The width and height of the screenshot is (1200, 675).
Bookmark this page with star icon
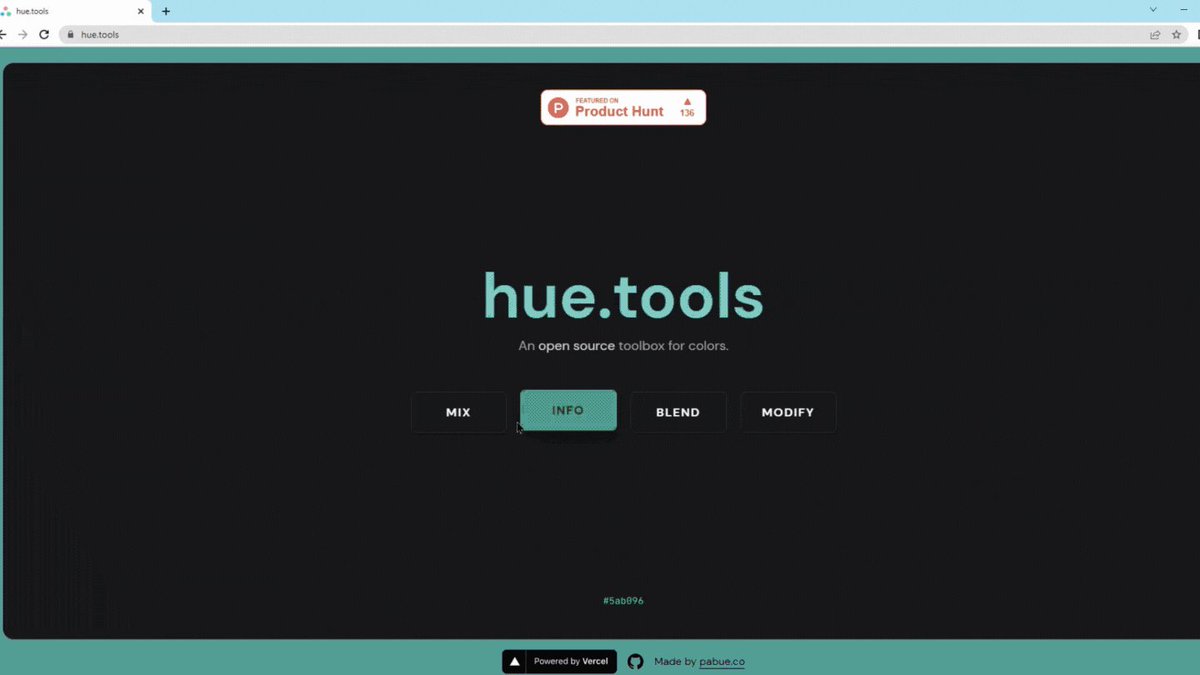pyautogui.click(x=1177, y=34)
